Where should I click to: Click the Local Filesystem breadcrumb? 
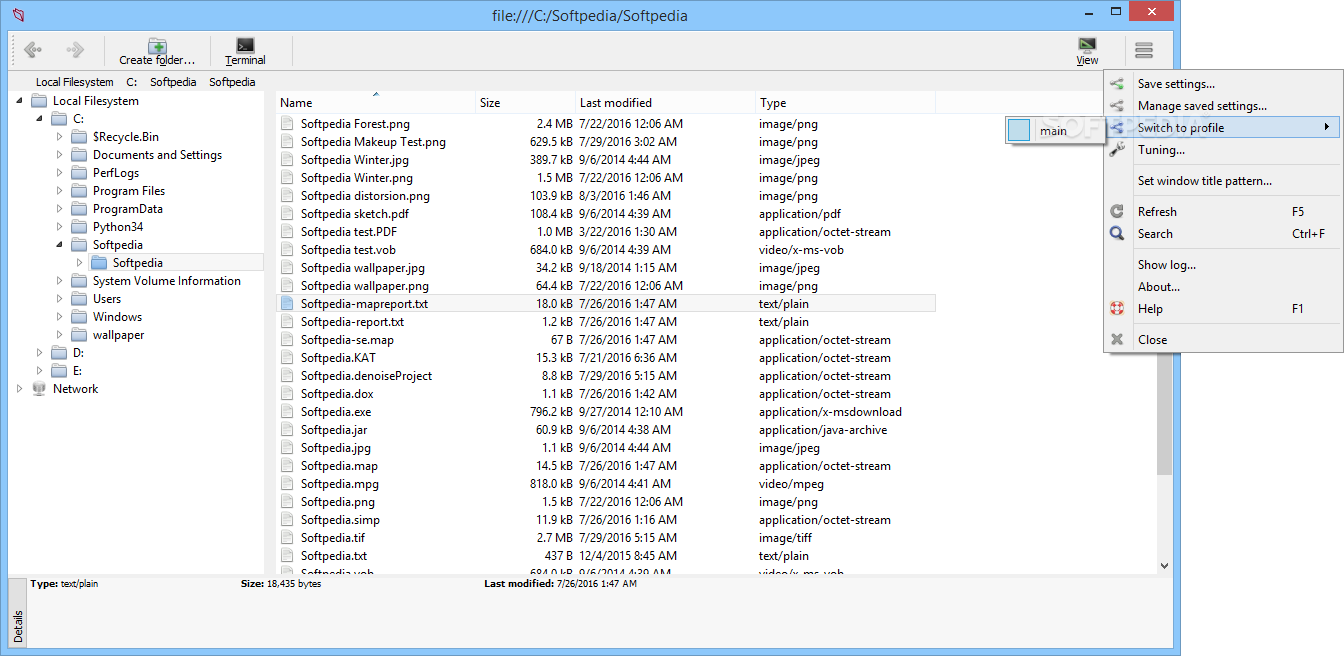(x=75, y=82)
